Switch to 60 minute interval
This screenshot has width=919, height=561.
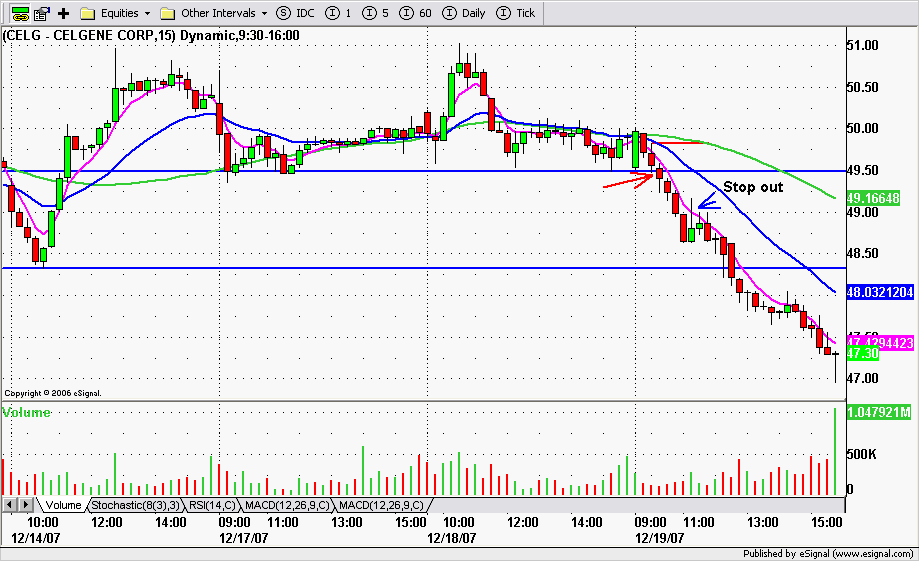click(416, 13)
